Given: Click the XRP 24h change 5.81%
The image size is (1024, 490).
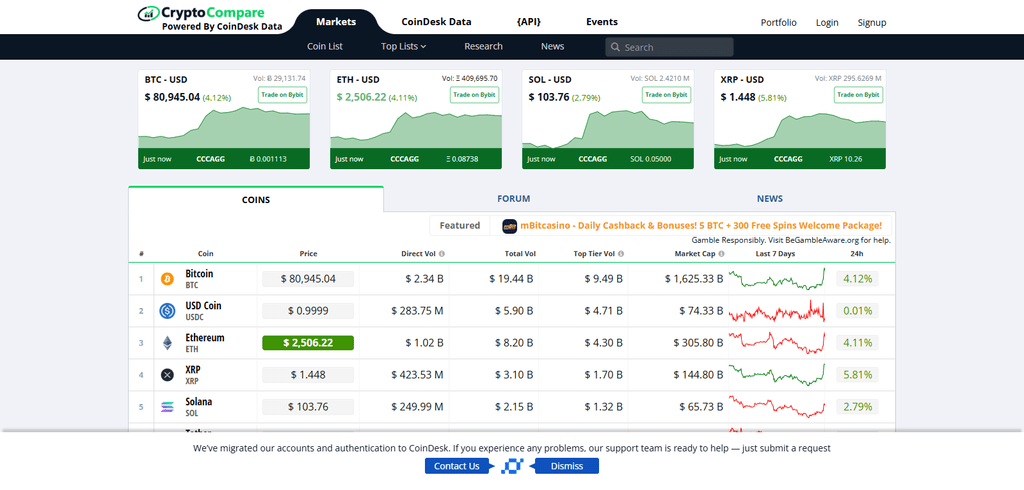Looking at the screenshot, I should point(858,375).
